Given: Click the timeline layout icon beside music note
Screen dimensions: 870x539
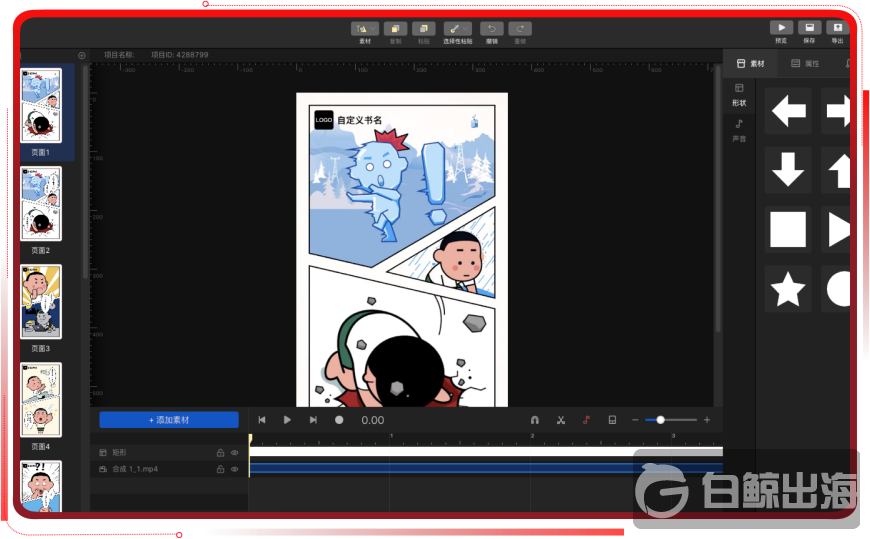Looking at the screenshot, I should (x=612, y=420).
